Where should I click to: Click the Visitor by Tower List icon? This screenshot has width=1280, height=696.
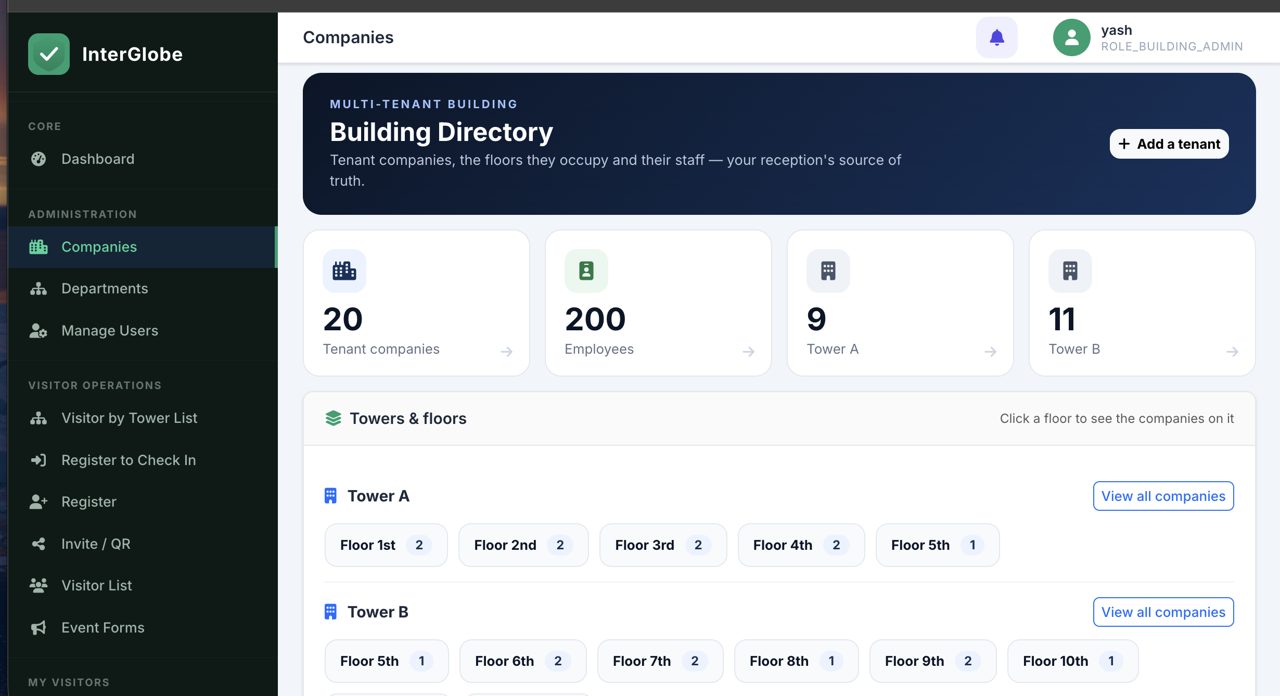(39, 418)
